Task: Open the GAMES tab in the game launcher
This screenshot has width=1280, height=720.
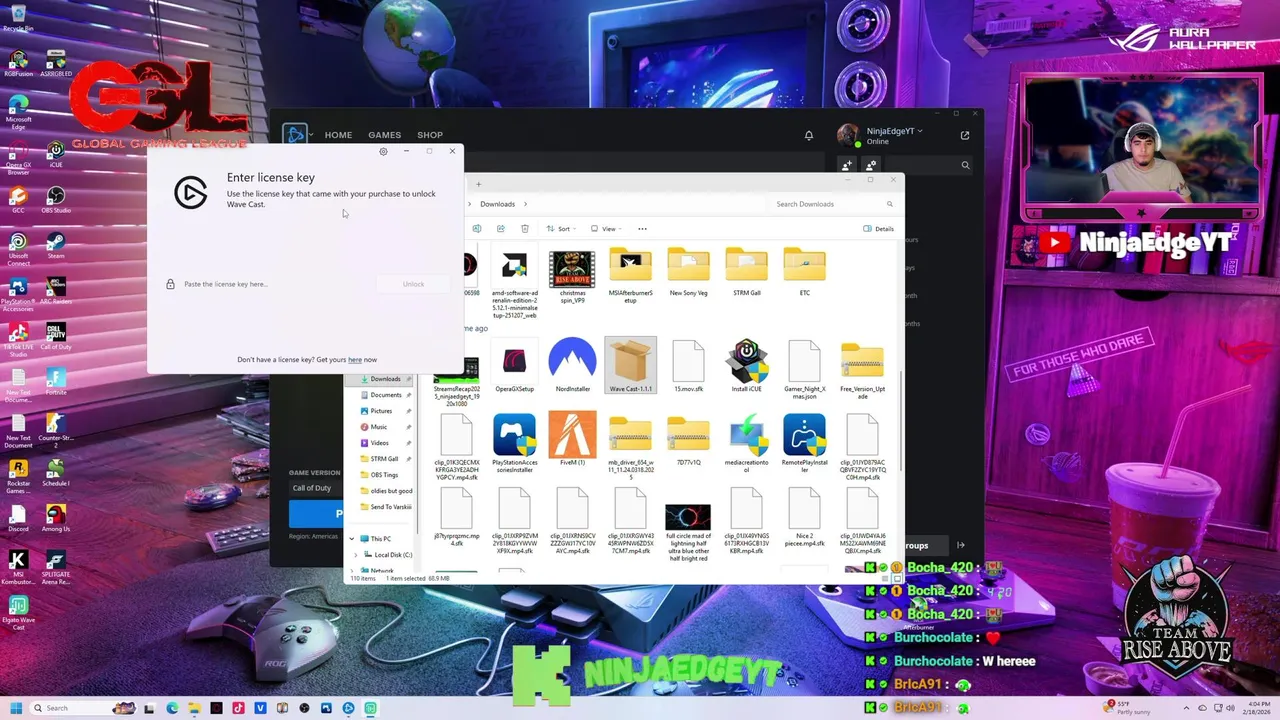Action: 384,135
